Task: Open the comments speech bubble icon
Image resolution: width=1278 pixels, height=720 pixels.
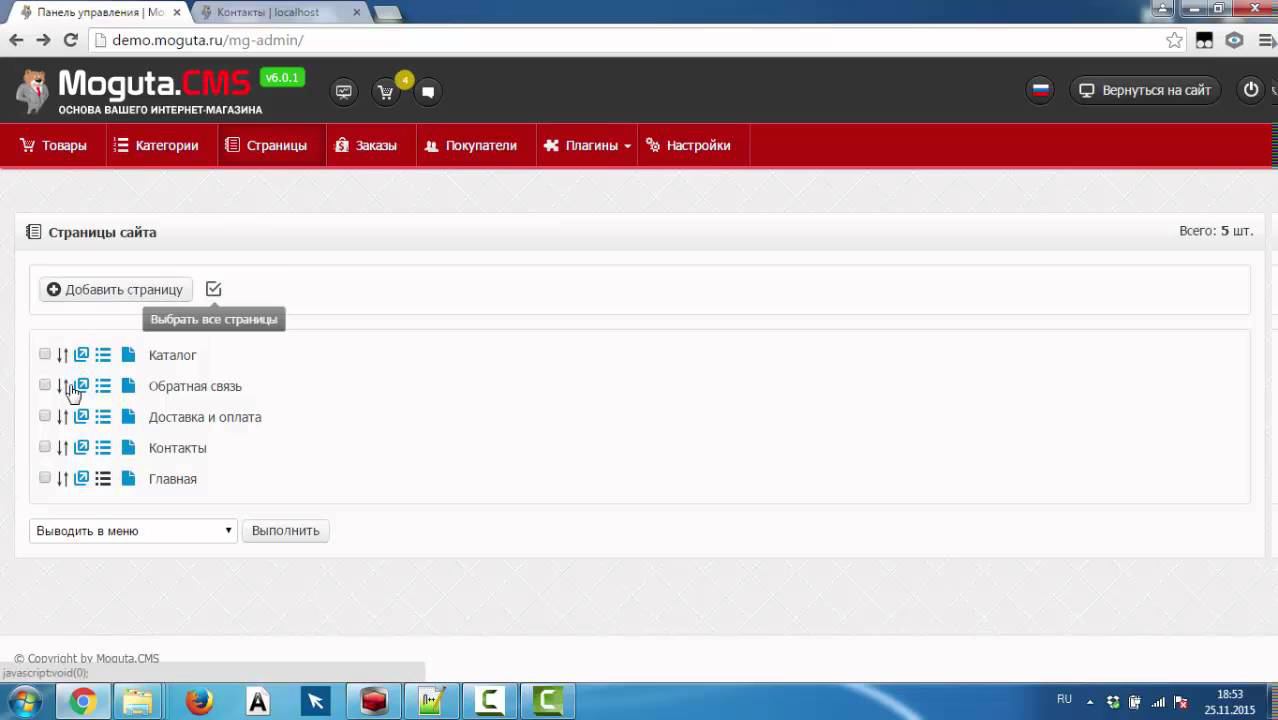Action: coord(428,92)
